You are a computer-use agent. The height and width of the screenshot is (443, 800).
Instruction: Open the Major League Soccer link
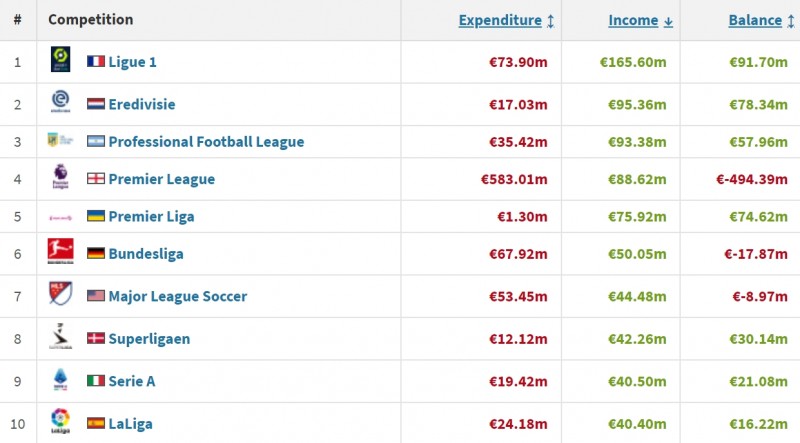[x=177, y=296]
